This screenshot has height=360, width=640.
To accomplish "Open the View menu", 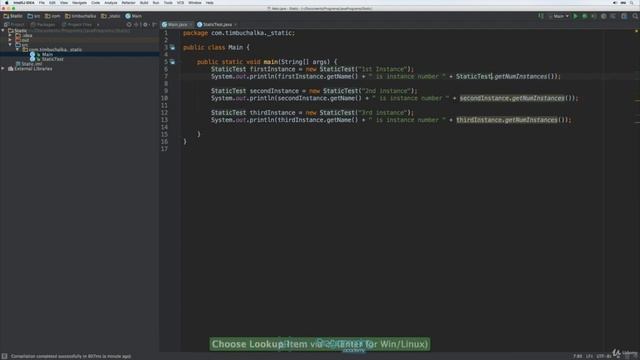I will (x=64, y=2).
